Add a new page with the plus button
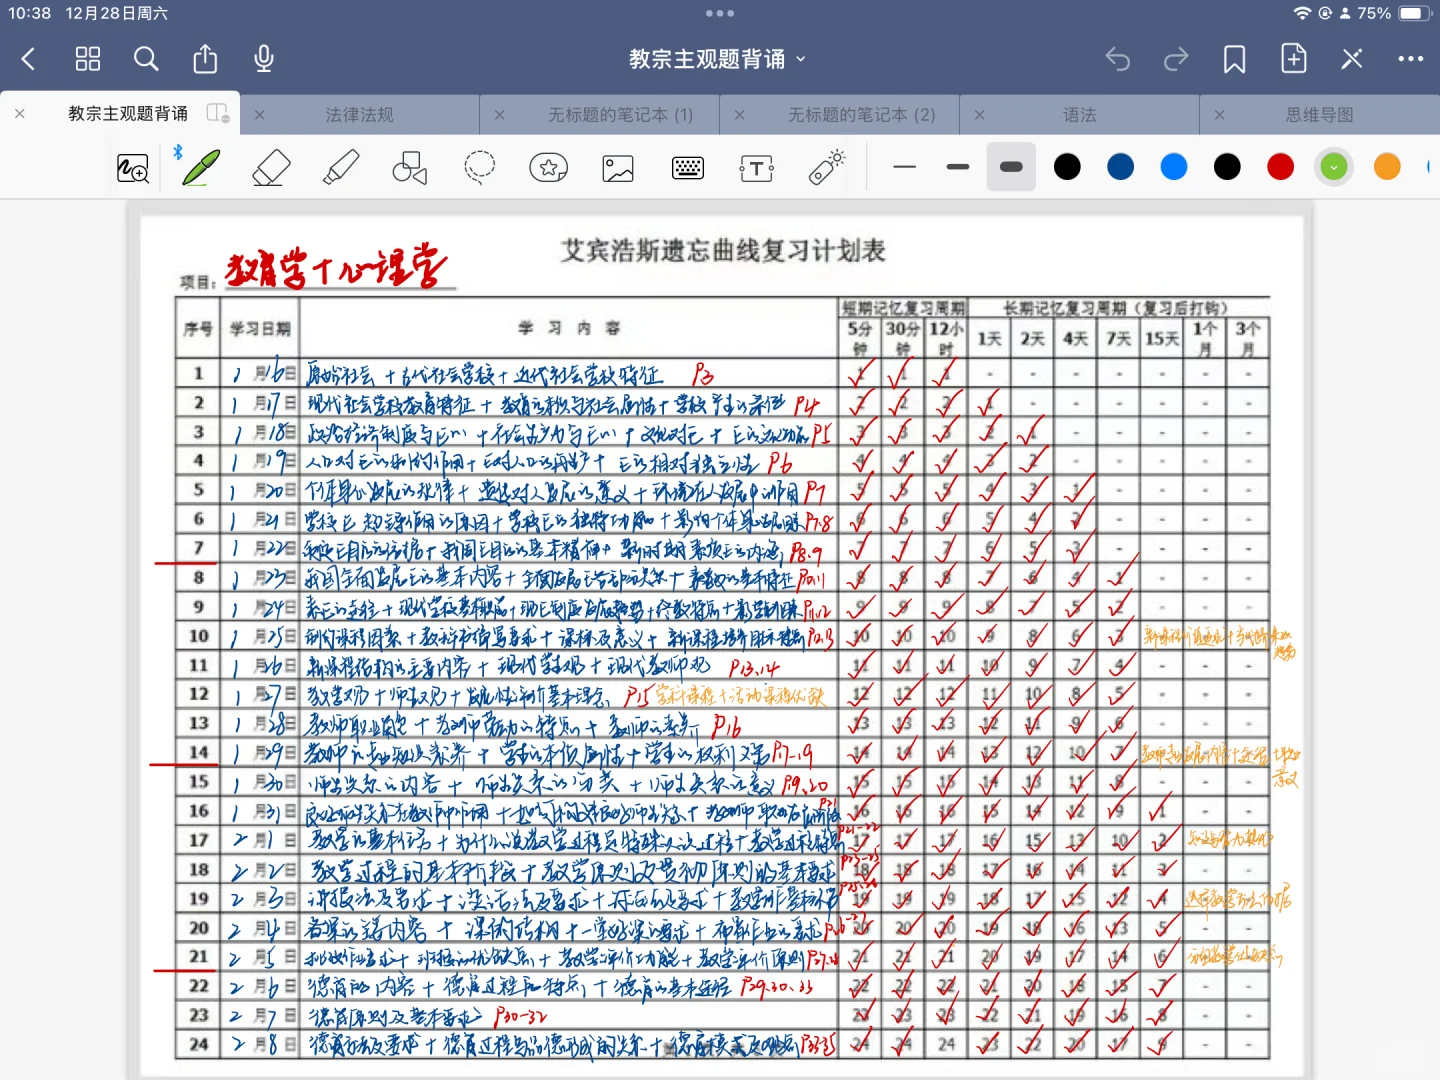Image resolution: width=1440 pixels, height=1080 pixels. click(1293, 59)
